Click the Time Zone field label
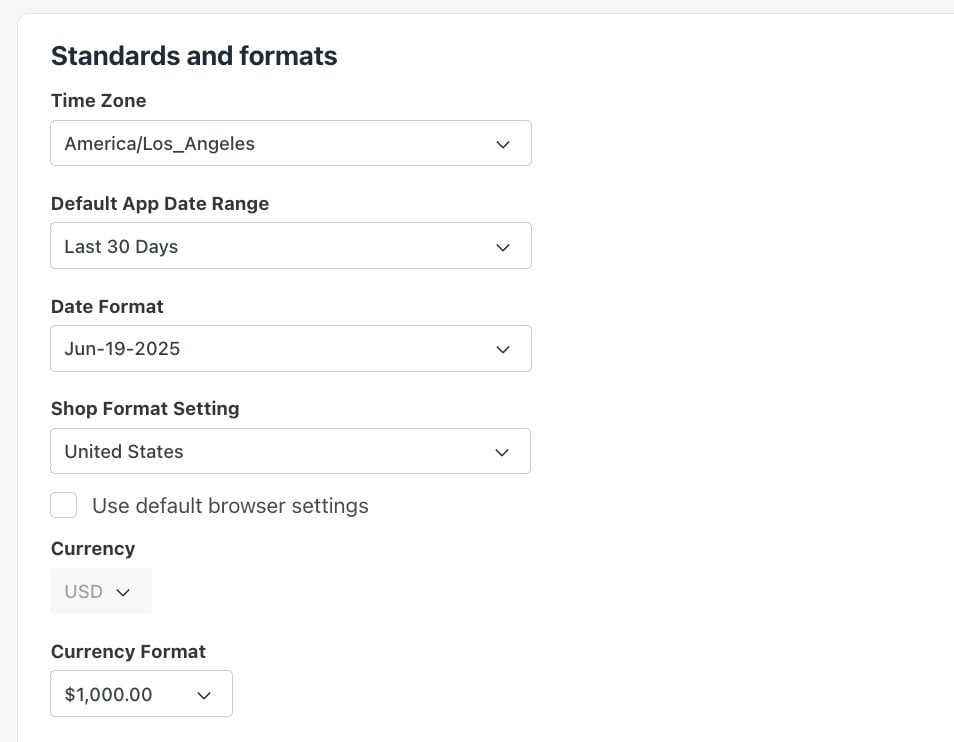Viewport: 954px width, 742px height. tap(99, 100)
